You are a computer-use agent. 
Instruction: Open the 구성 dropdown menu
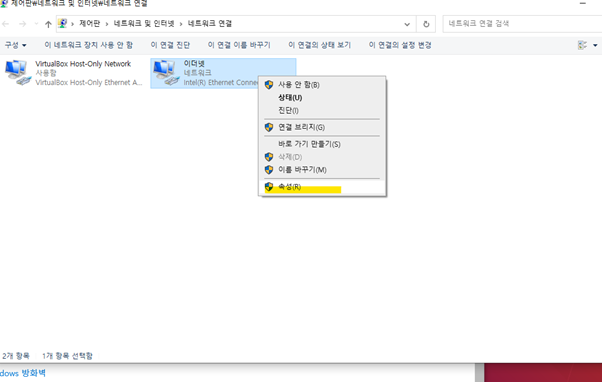15,45
